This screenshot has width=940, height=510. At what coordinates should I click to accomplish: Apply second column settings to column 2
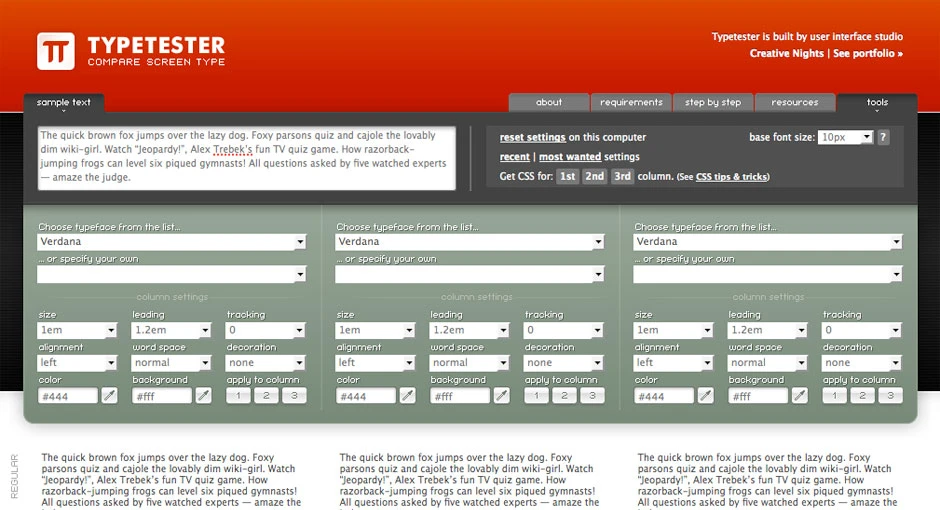564,396
